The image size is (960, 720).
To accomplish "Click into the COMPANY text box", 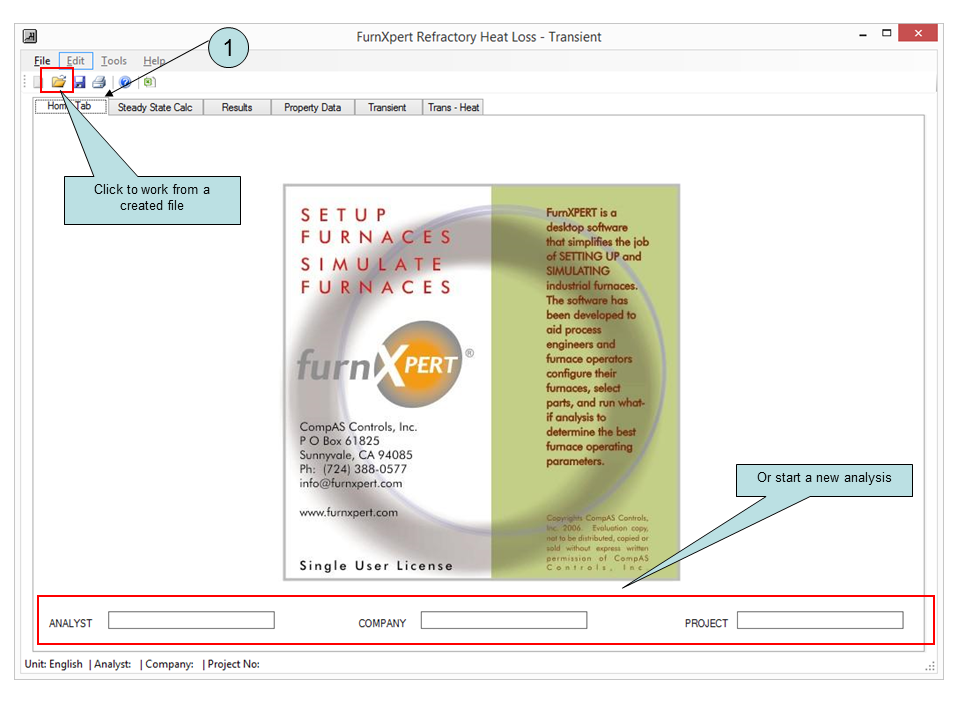I will point(504,620).
